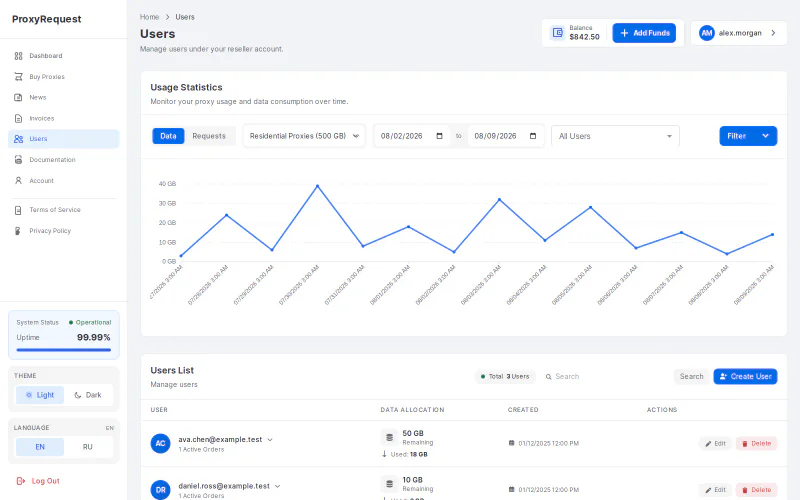800x500 pixels.
Task: Click the Create User button
Action: pos(745,377)
